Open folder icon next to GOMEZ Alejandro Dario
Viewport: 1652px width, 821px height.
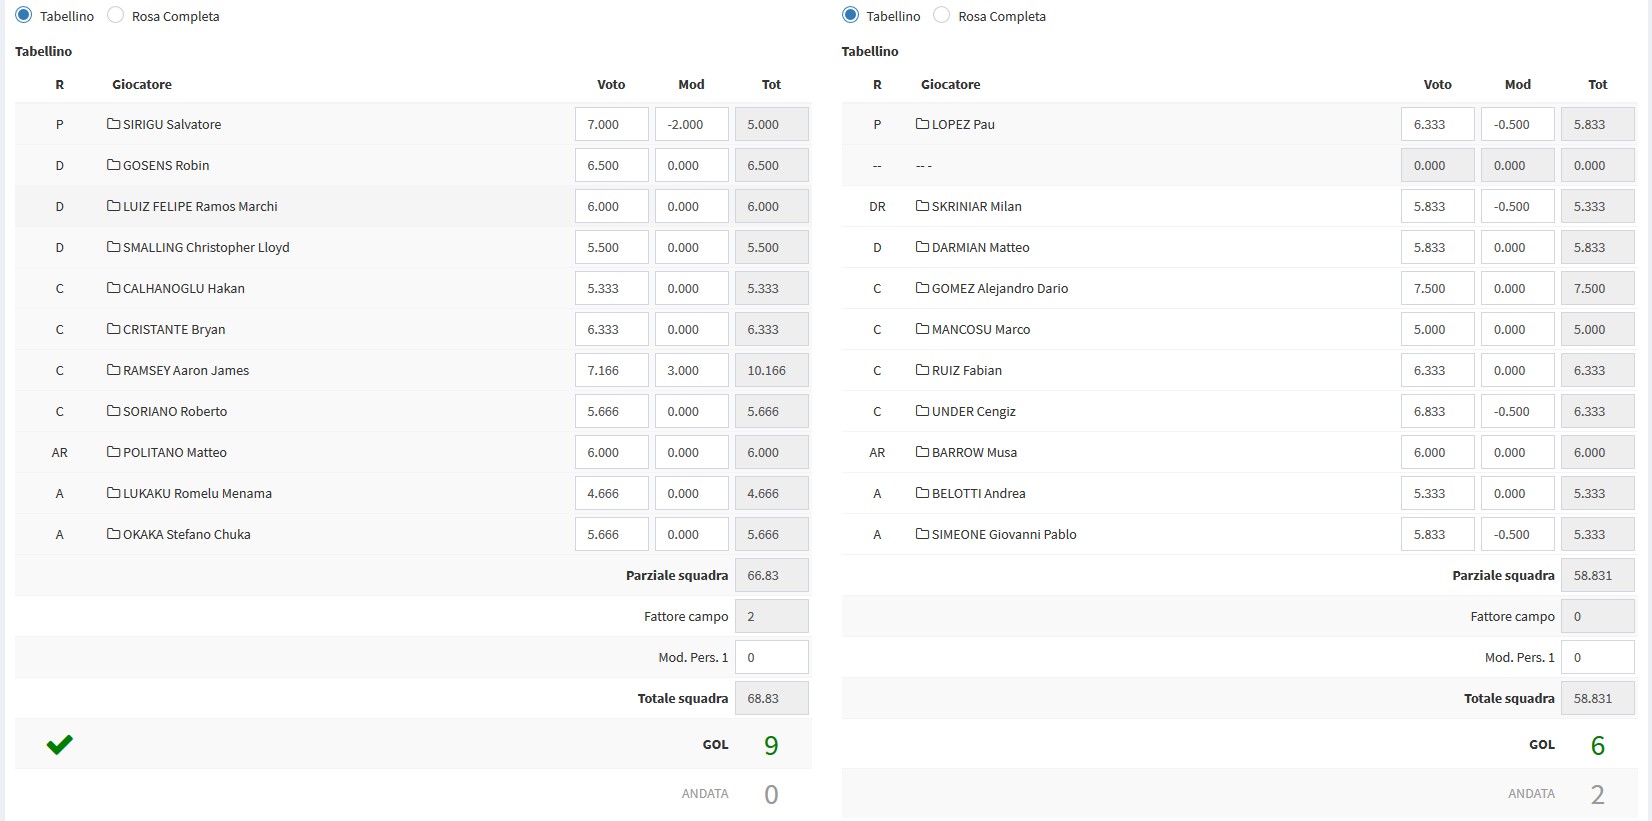(x=922, y=288)
